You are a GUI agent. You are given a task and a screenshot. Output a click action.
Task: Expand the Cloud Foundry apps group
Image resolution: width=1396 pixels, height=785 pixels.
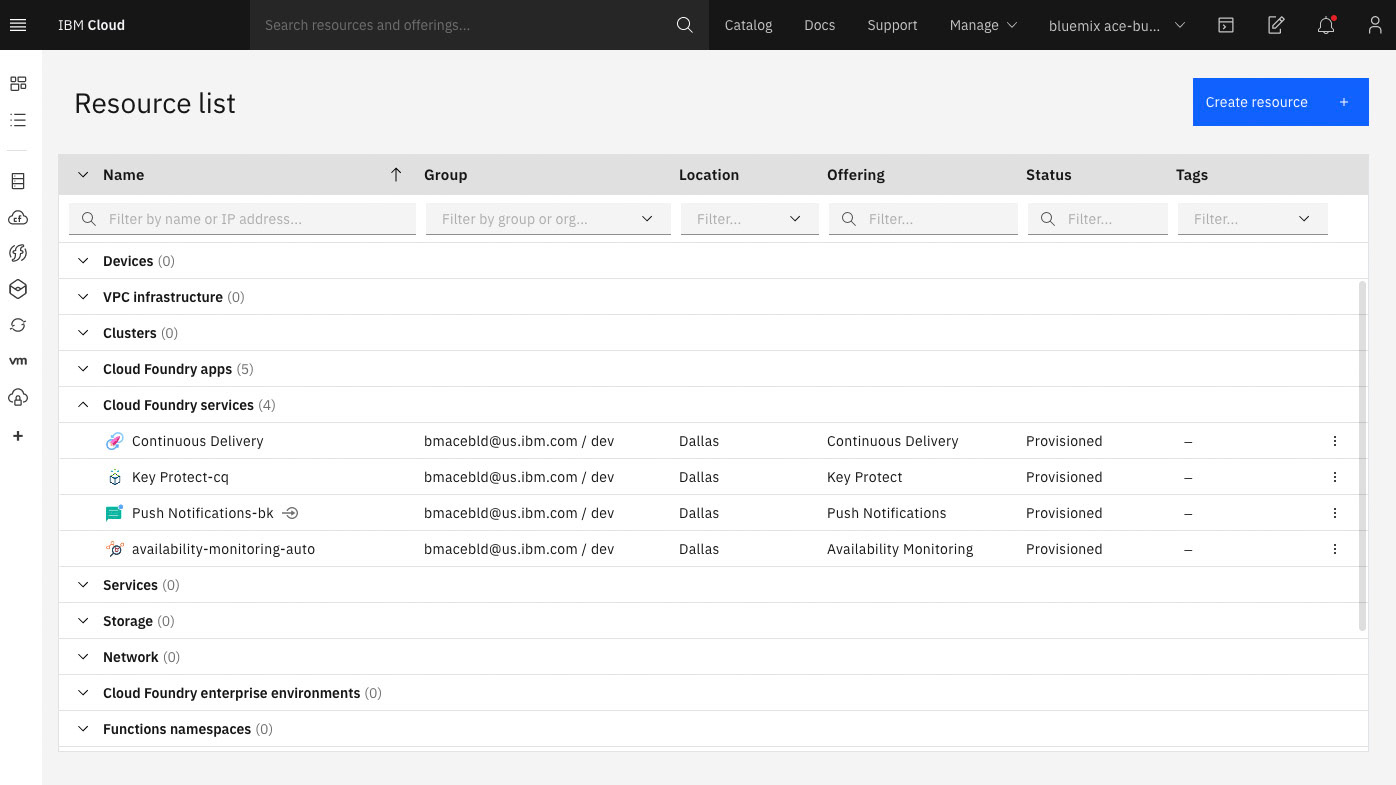83,369
